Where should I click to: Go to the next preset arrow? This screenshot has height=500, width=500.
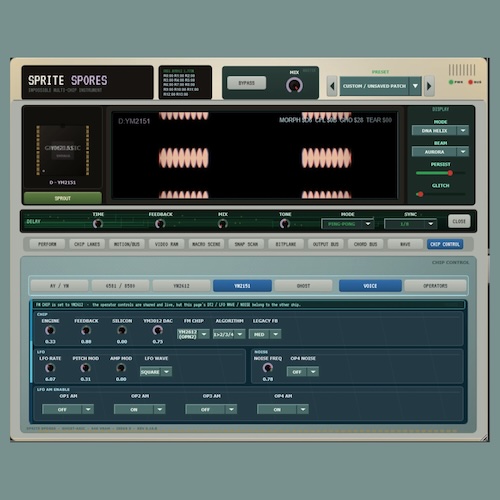429,86
